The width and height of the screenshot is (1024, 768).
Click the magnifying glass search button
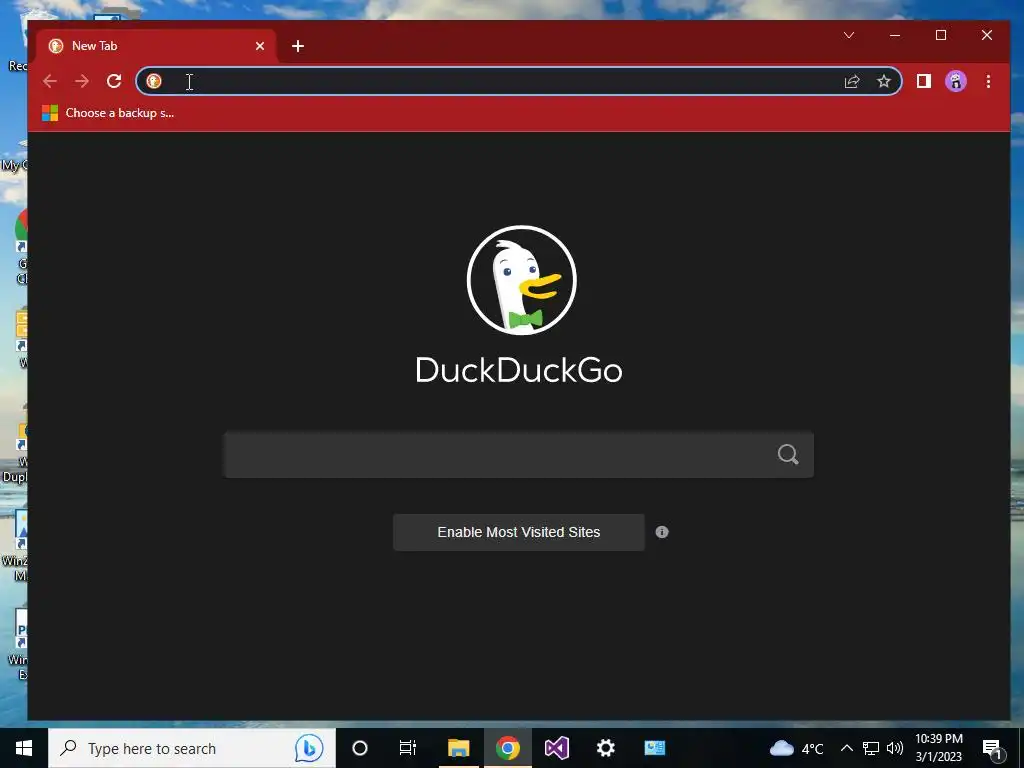788,454
